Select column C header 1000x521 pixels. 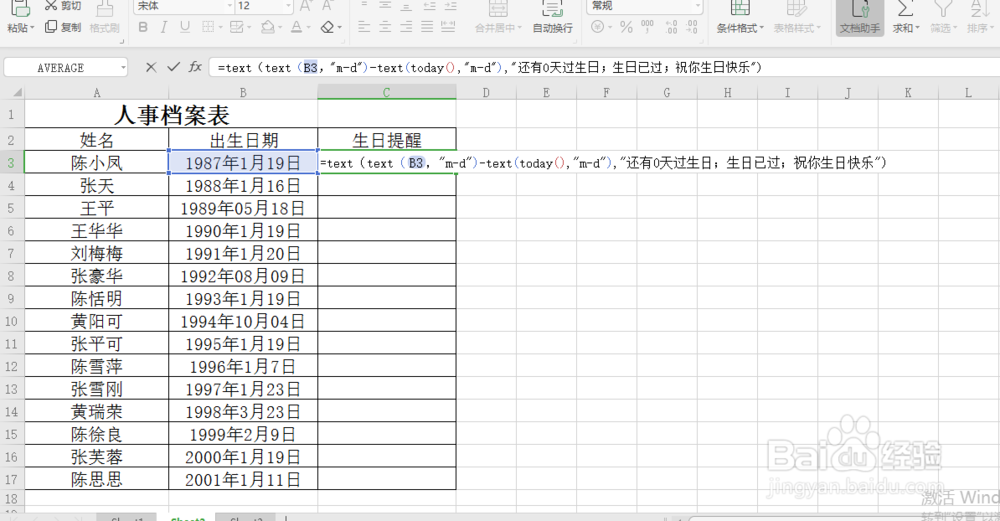(x=386, y=92)
